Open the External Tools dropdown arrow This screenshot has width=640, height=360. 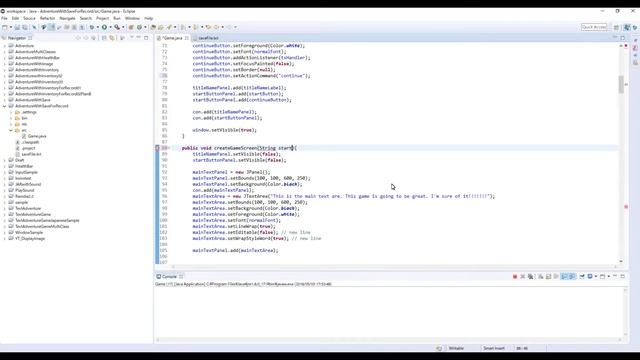(x=123, y=27)
